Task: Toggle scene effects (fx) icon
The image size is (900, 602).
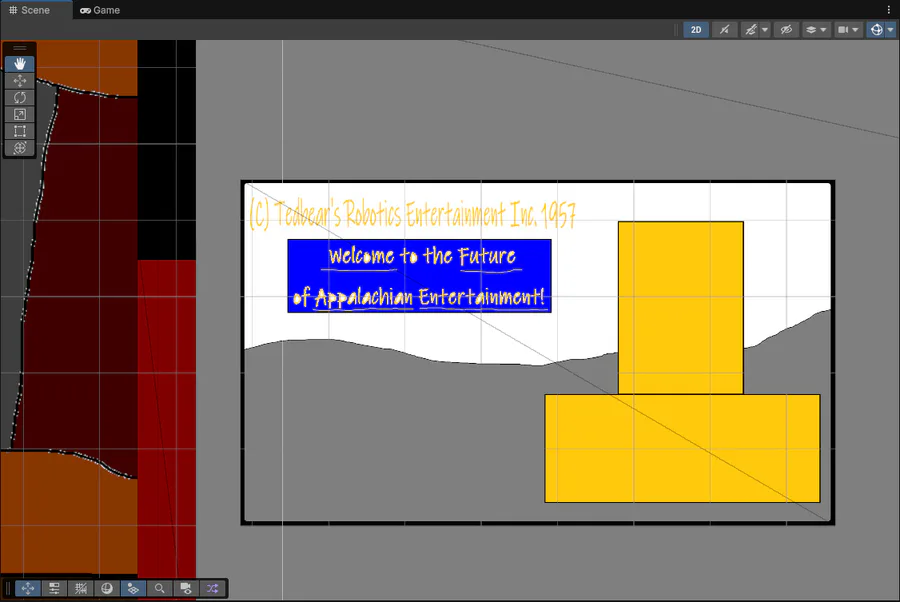Action: pyautogui.click(x=750, y=30)
